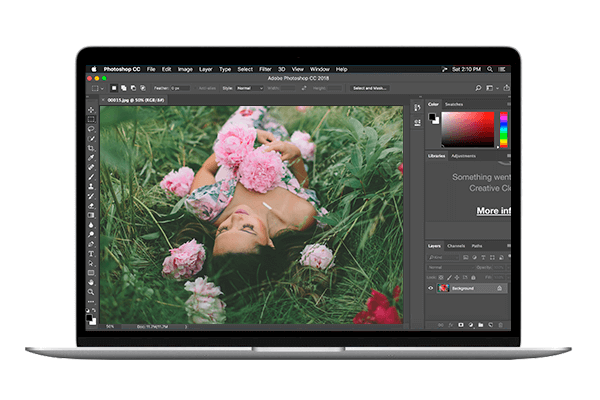Toggle Lock image pixels brush icon
The height and width of the screenshot is (400, 600).
449,277
